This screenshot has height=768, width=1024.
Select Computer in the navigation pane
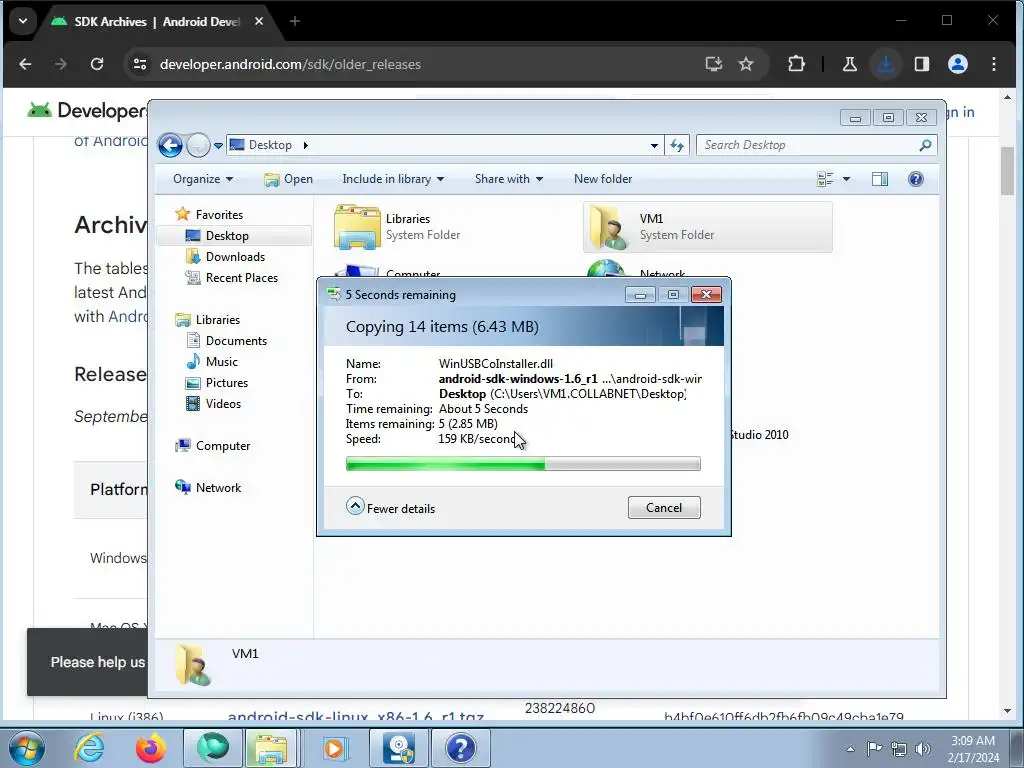[223, 446]
